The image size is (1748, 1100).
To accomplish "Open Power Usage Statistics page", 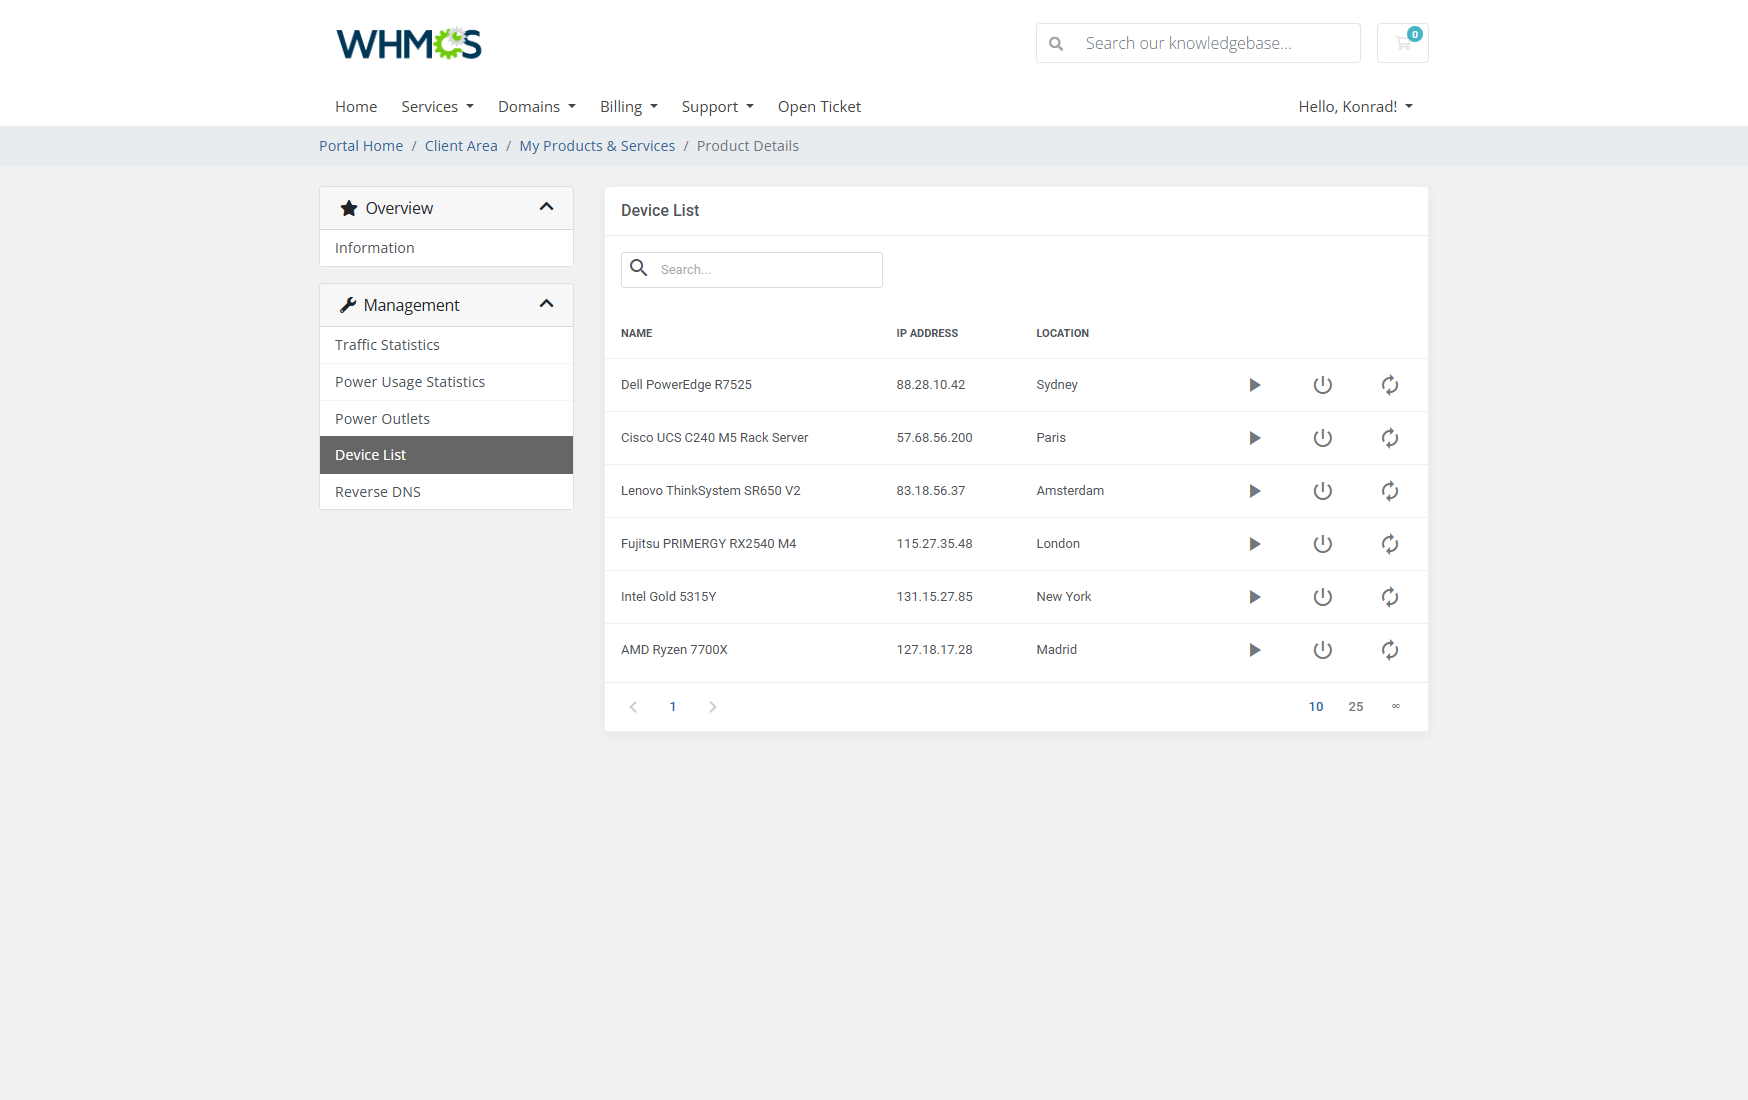I will (x=446, y=382).
